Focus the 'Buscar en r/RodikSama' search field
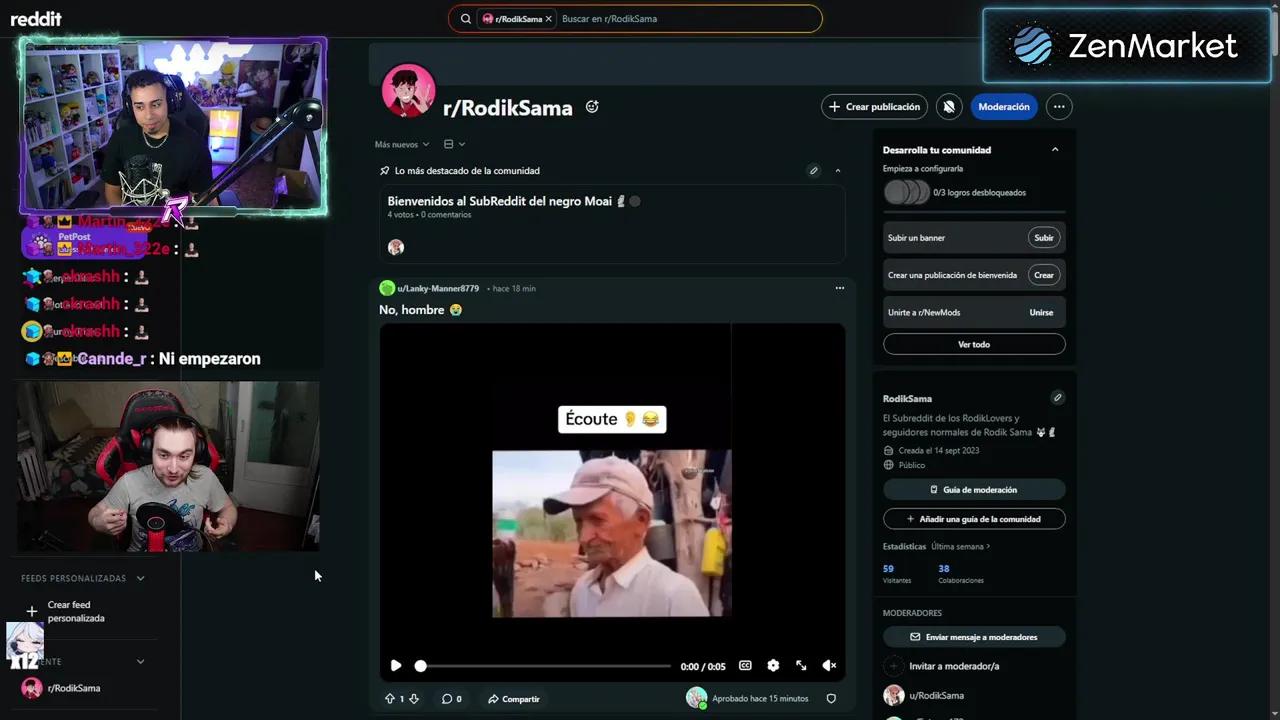The image size is (1280, 720). pyautogui.click(x=686, y=19)
